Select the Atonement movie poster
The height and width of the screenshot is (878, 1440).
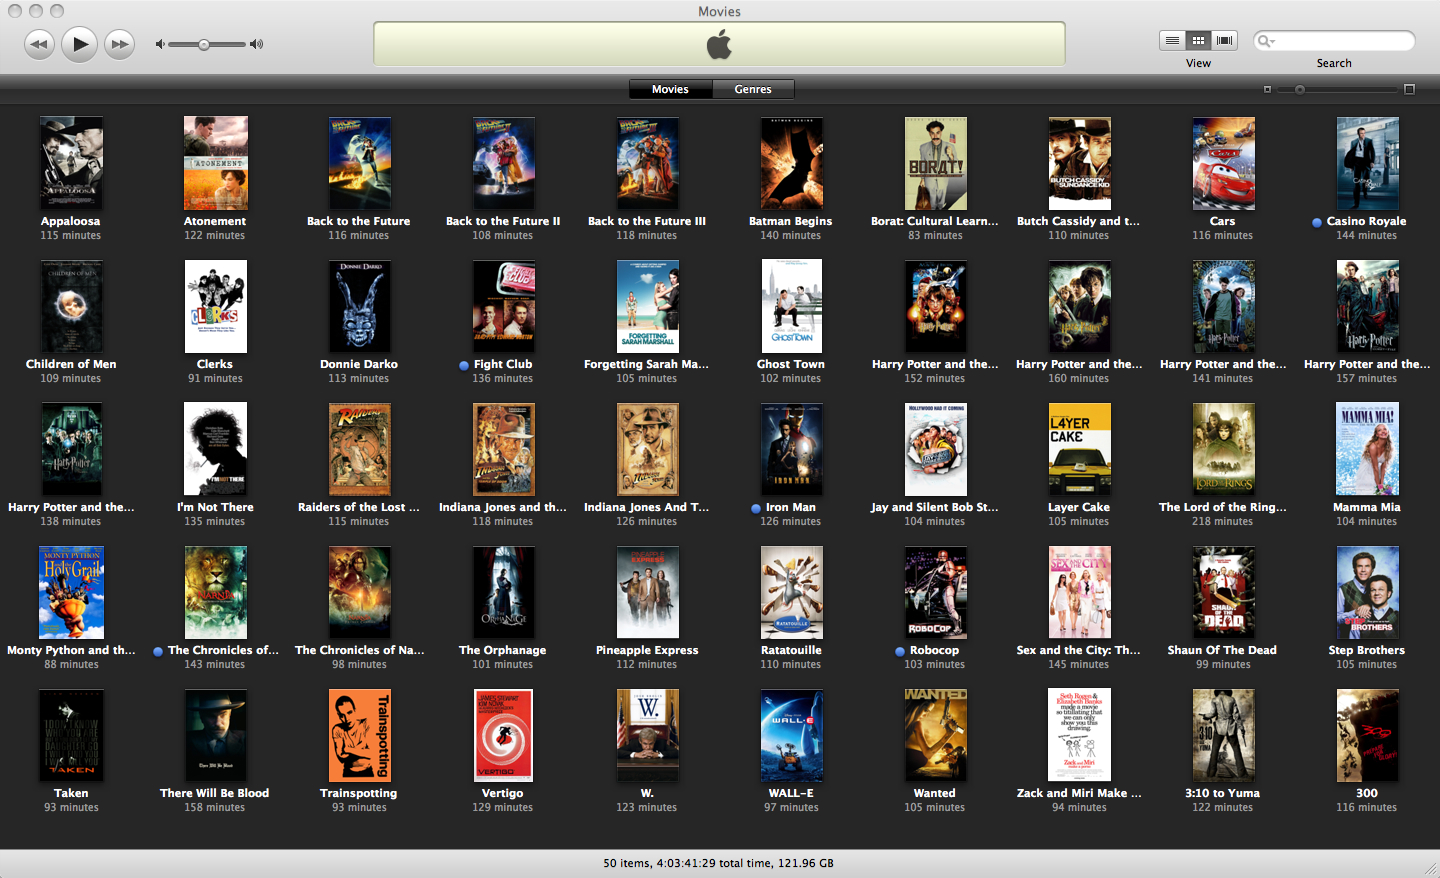pyautogui.click(x=215, y=163)
